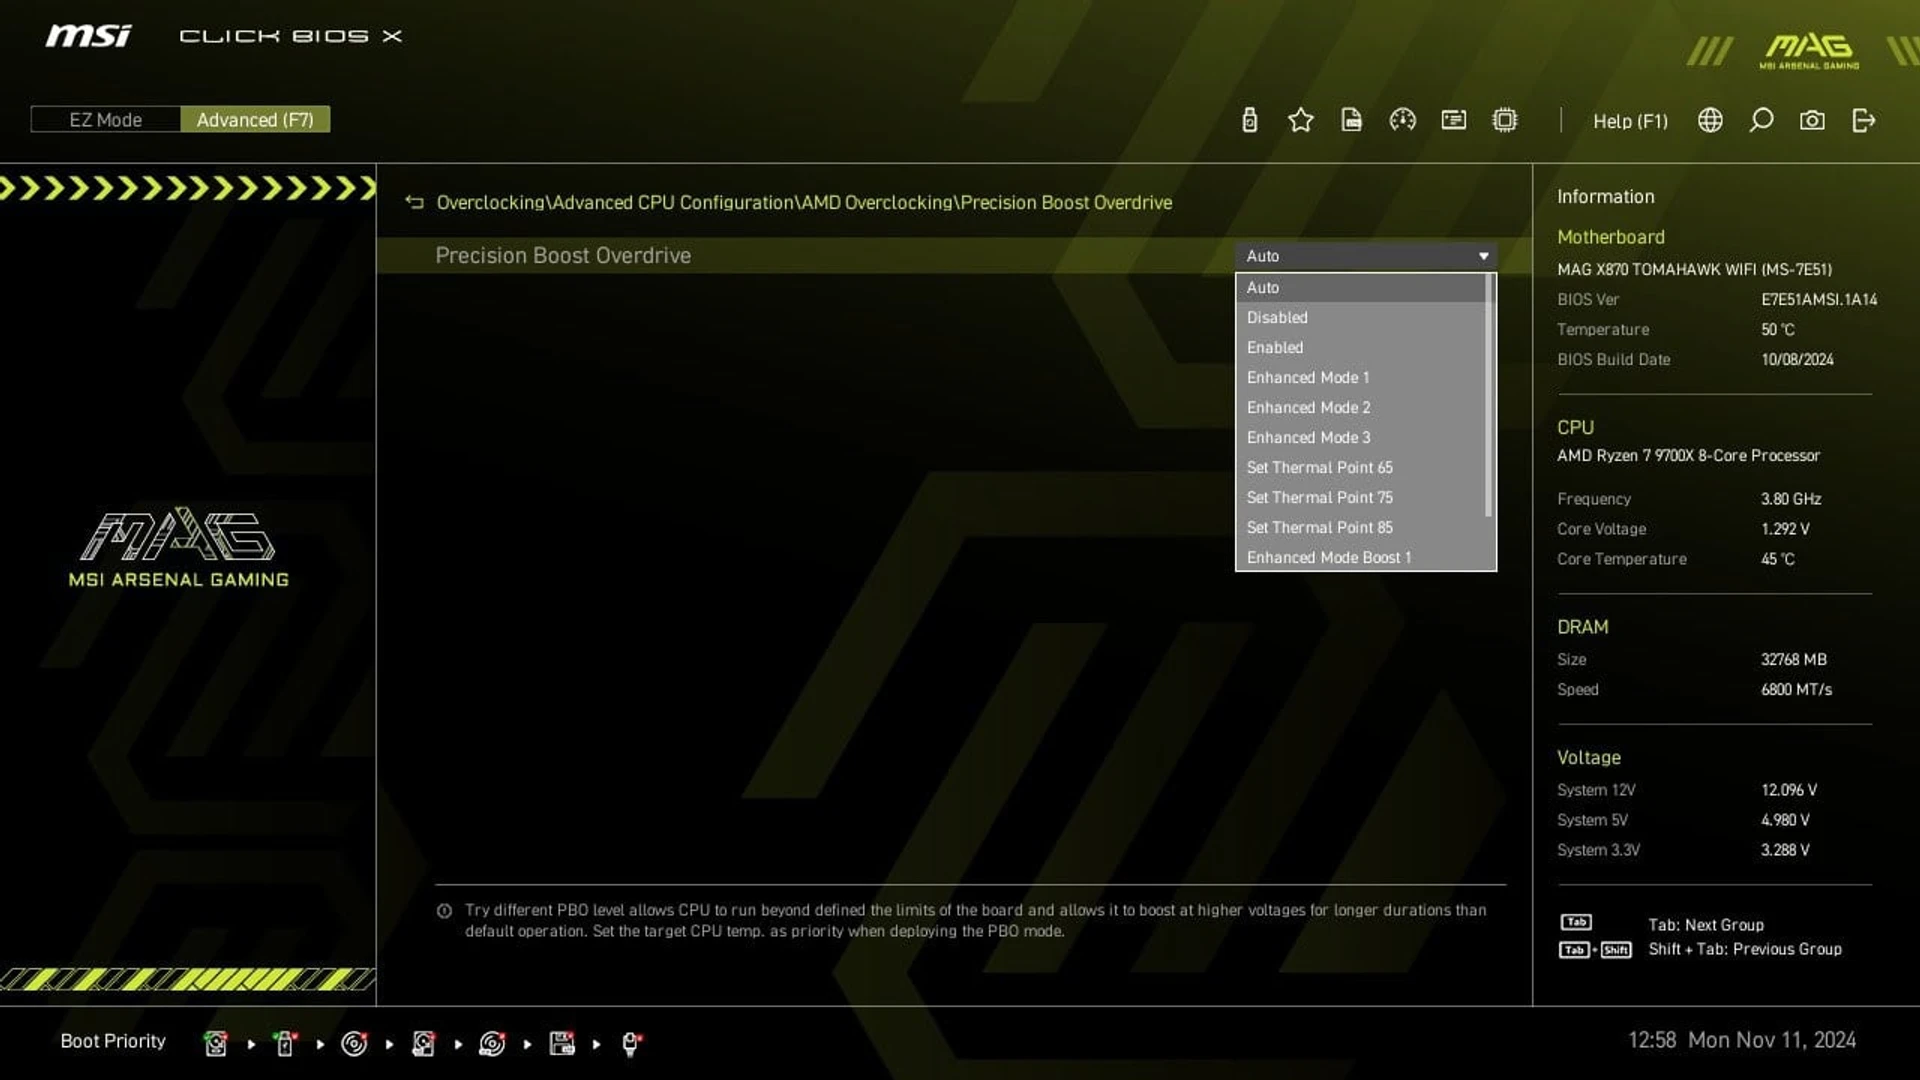Screen dimensions: 1920x1080
Task: Click the Voltage heading
Action: [x=1588, y=757]
